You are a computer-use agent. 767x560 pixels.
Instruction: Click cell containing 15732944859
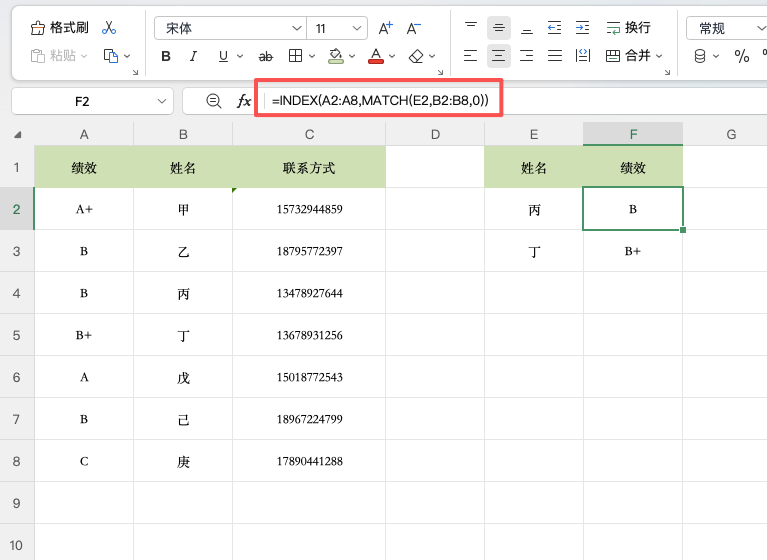(x=309, y=209)
